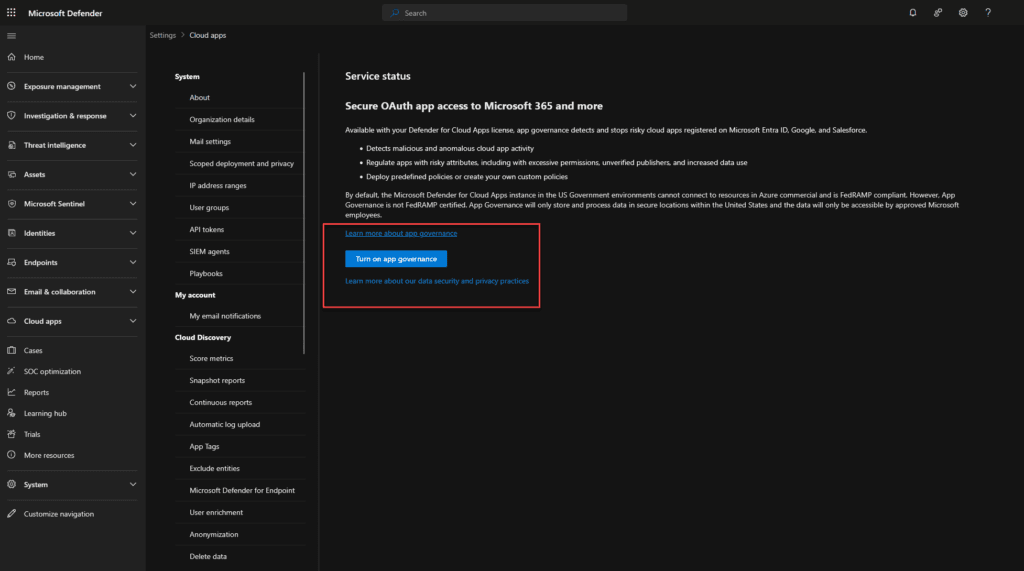Click the Cloud apps cloud icon

tap(11, 321)
